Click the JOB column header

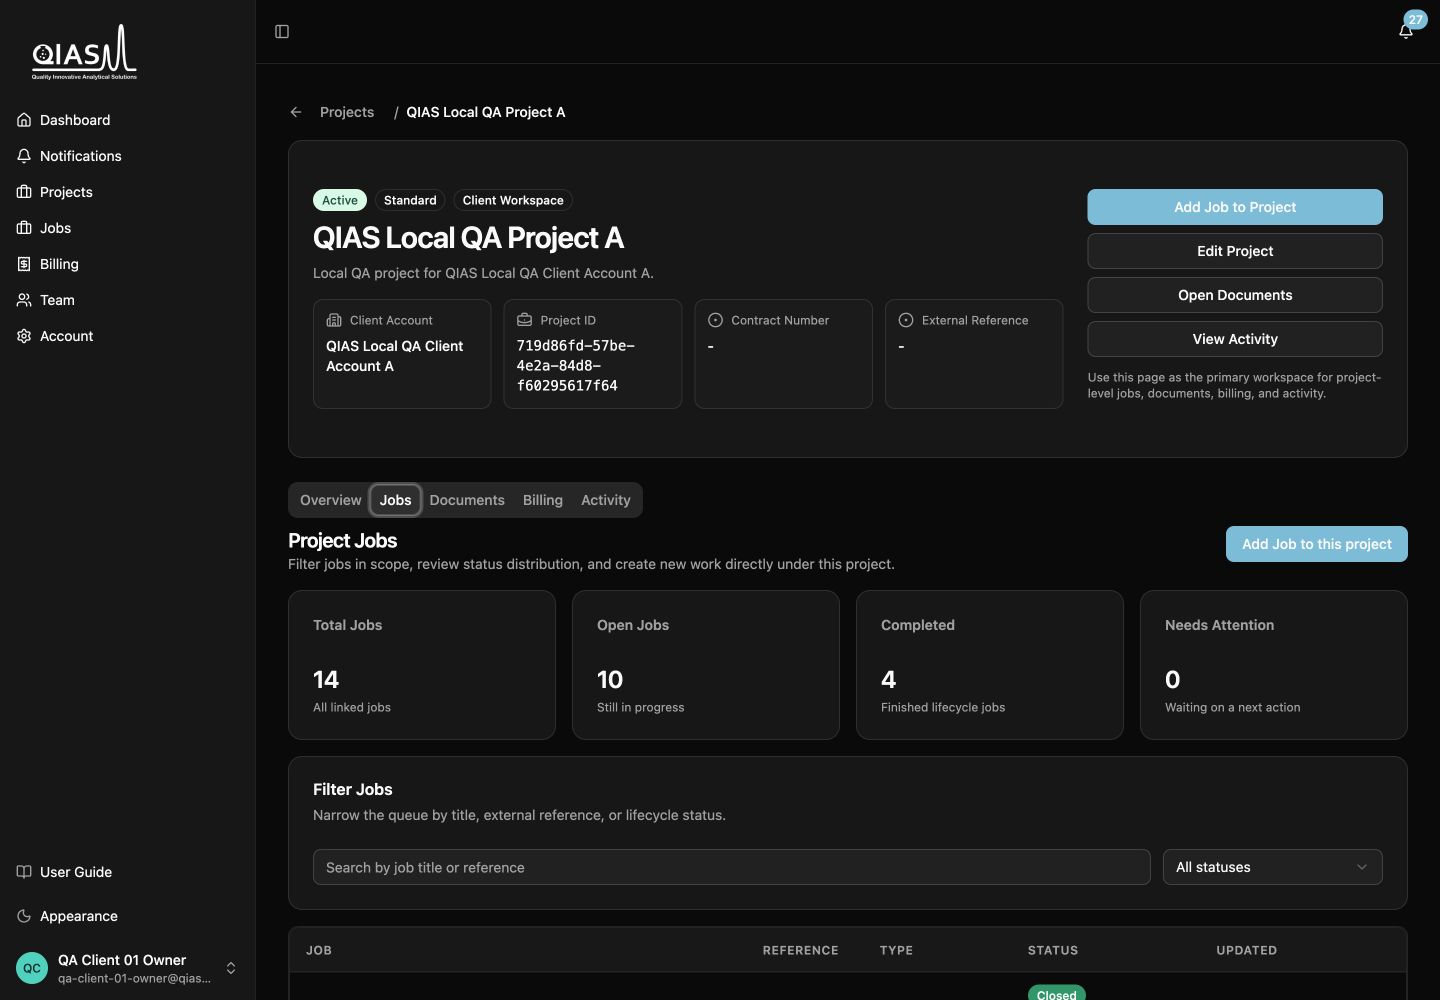(319, 950)
